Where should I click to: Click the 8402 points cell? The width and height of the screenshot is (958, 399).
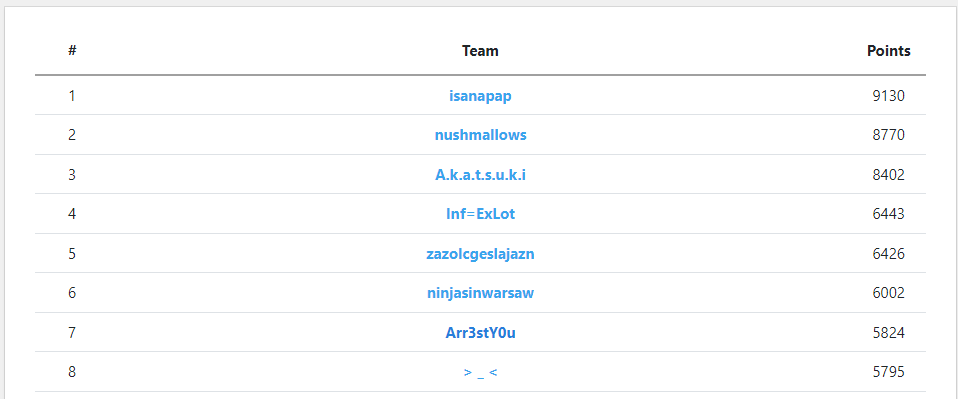point(888,175)
